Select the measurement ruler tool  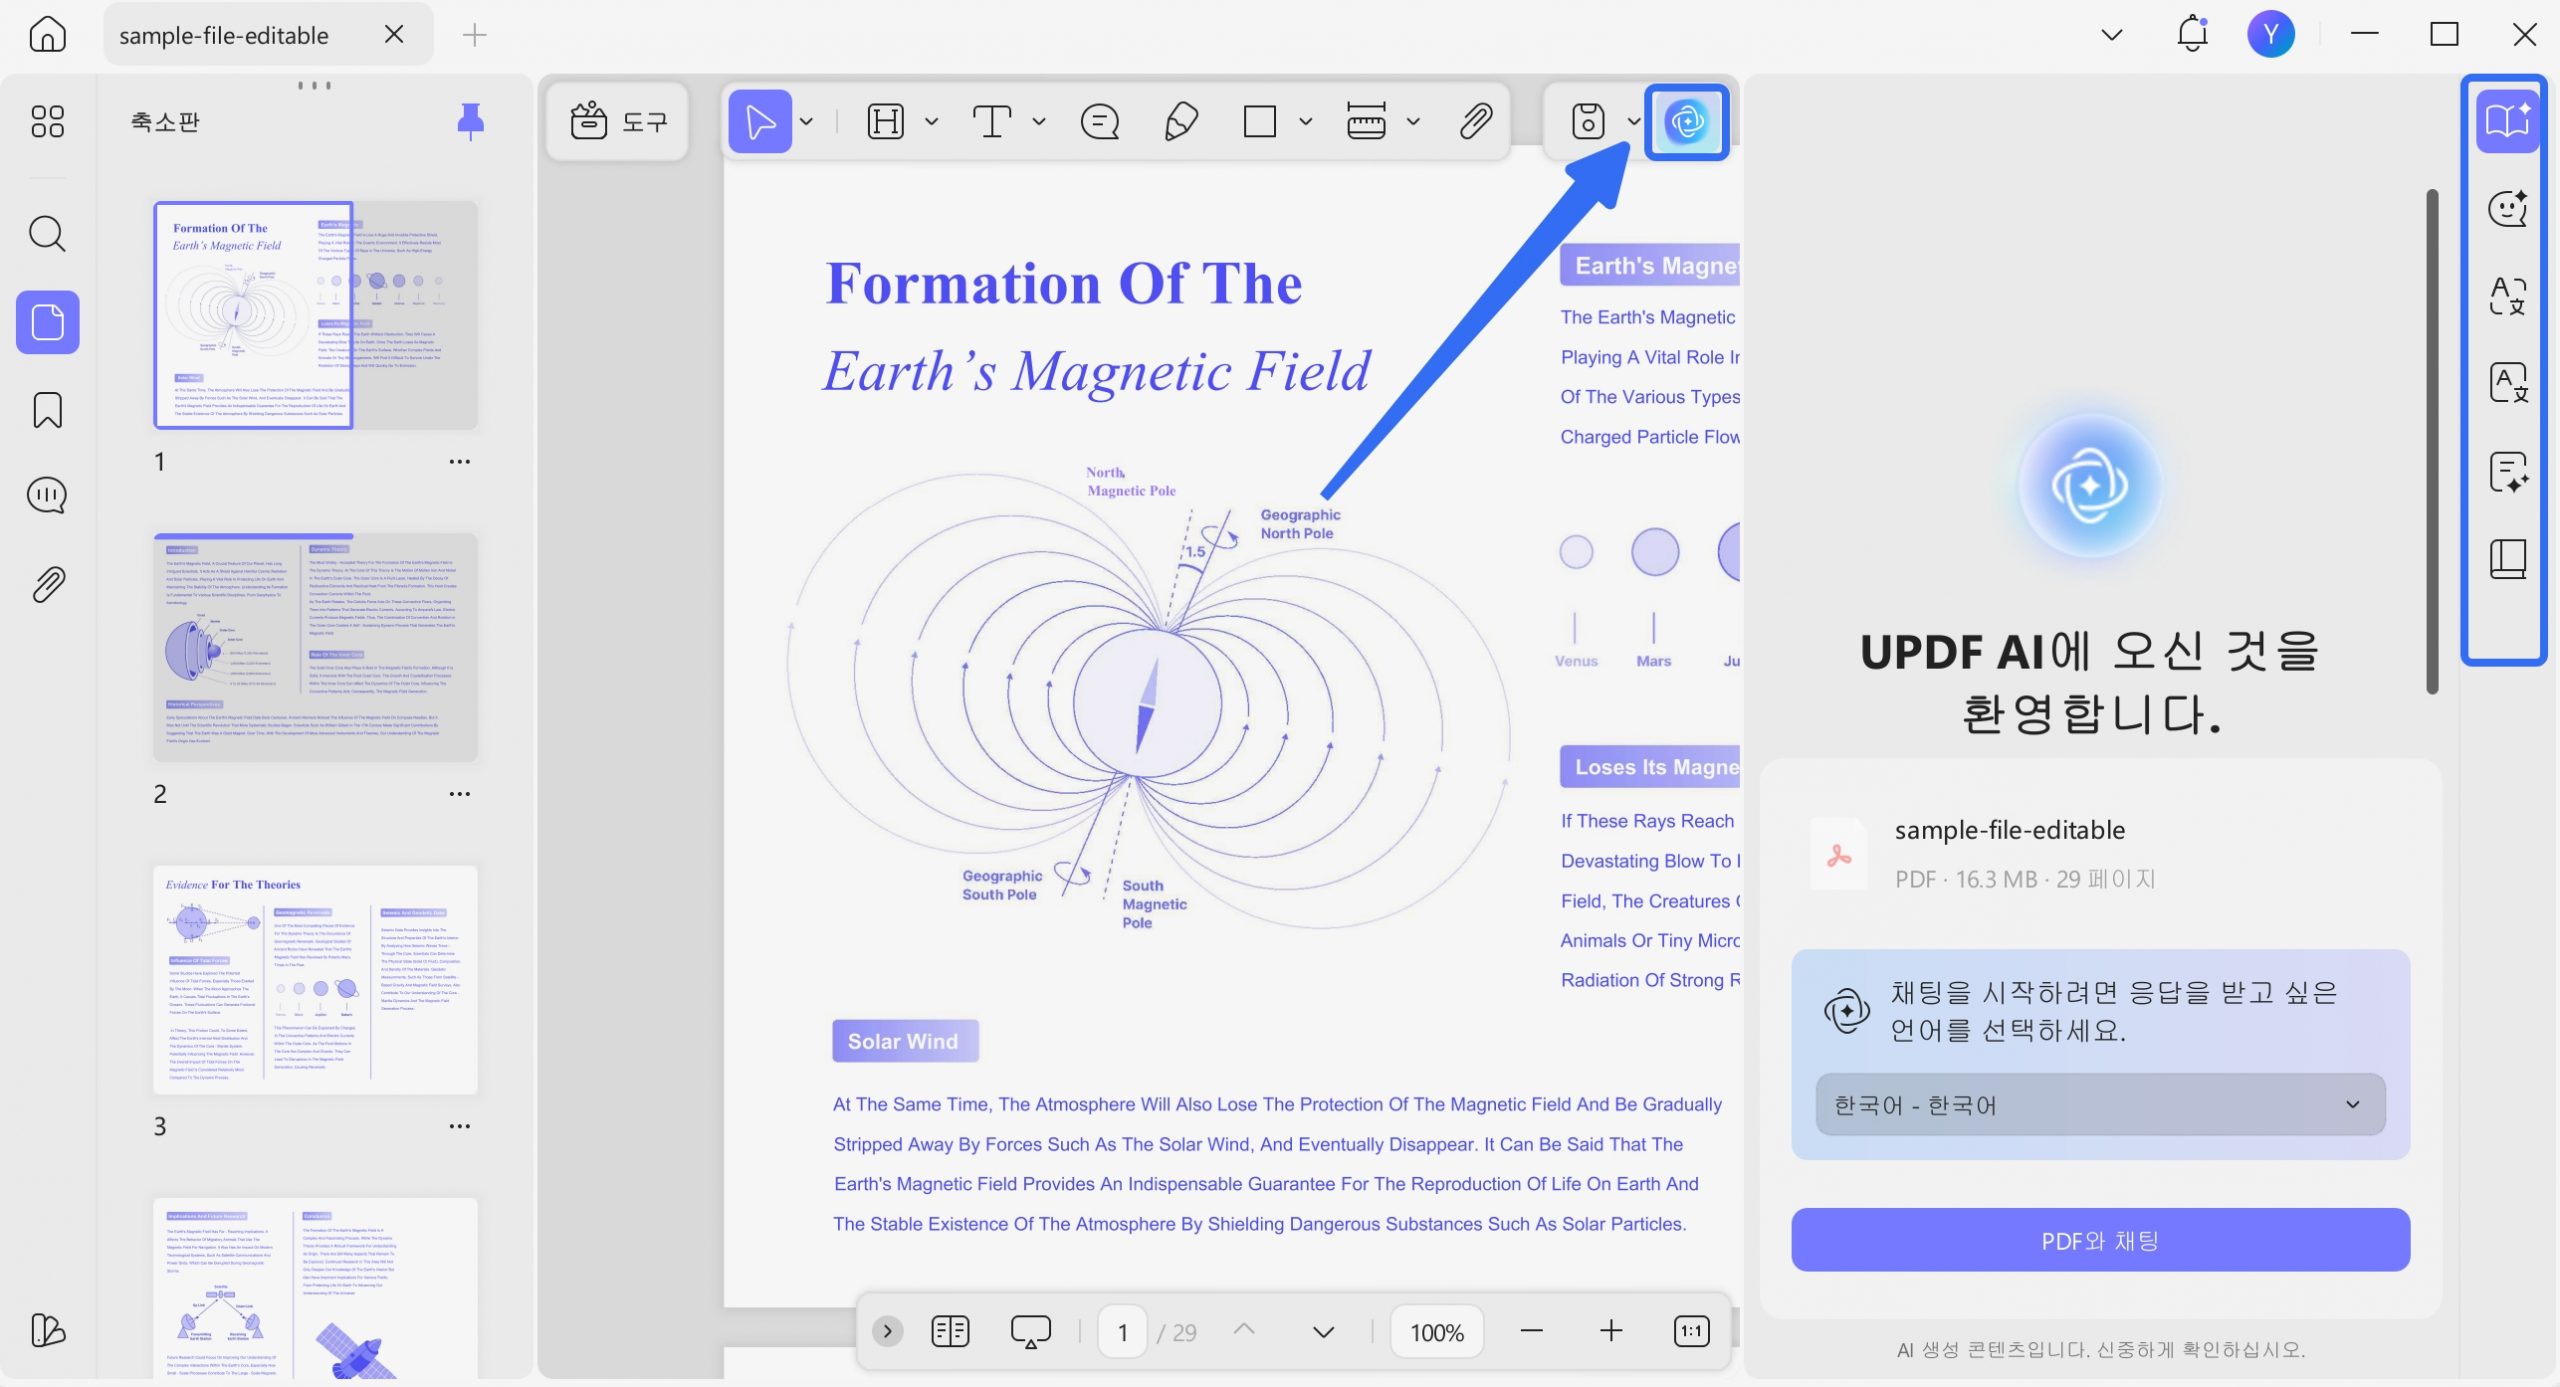click(1366, 122)
